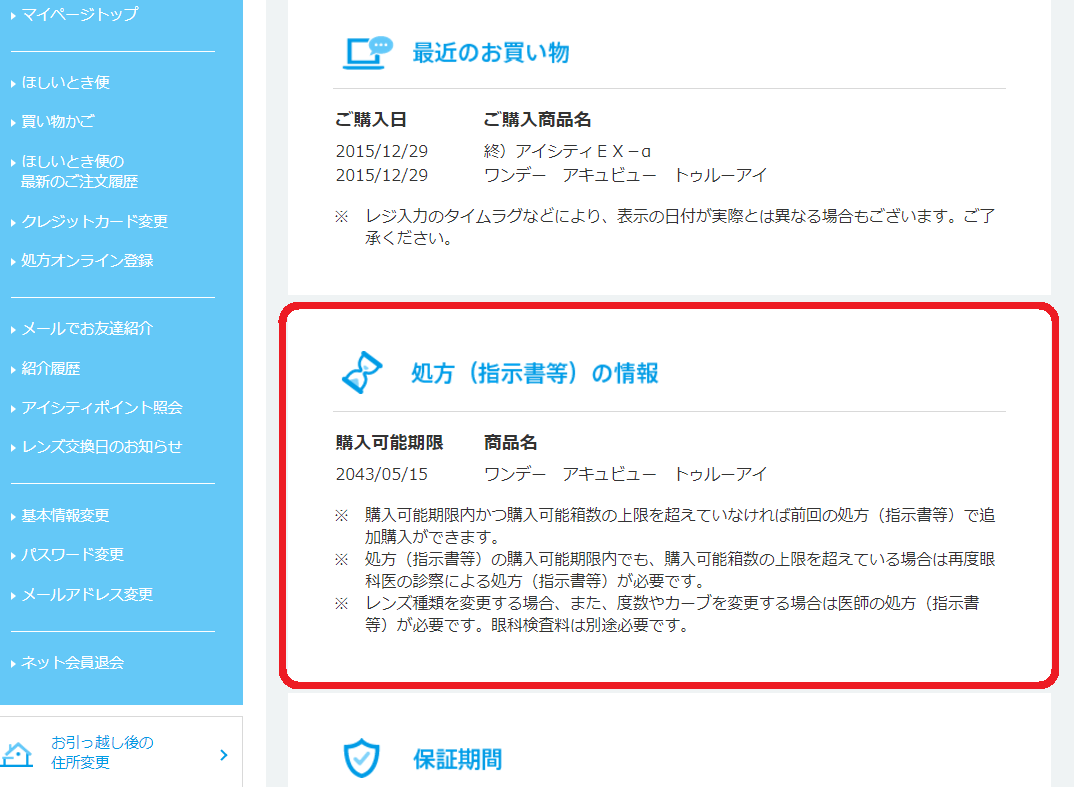Click メールでお友達紹介 in sidebar
The height and width of the screenshot is (787, 1082).
[87, 329]
